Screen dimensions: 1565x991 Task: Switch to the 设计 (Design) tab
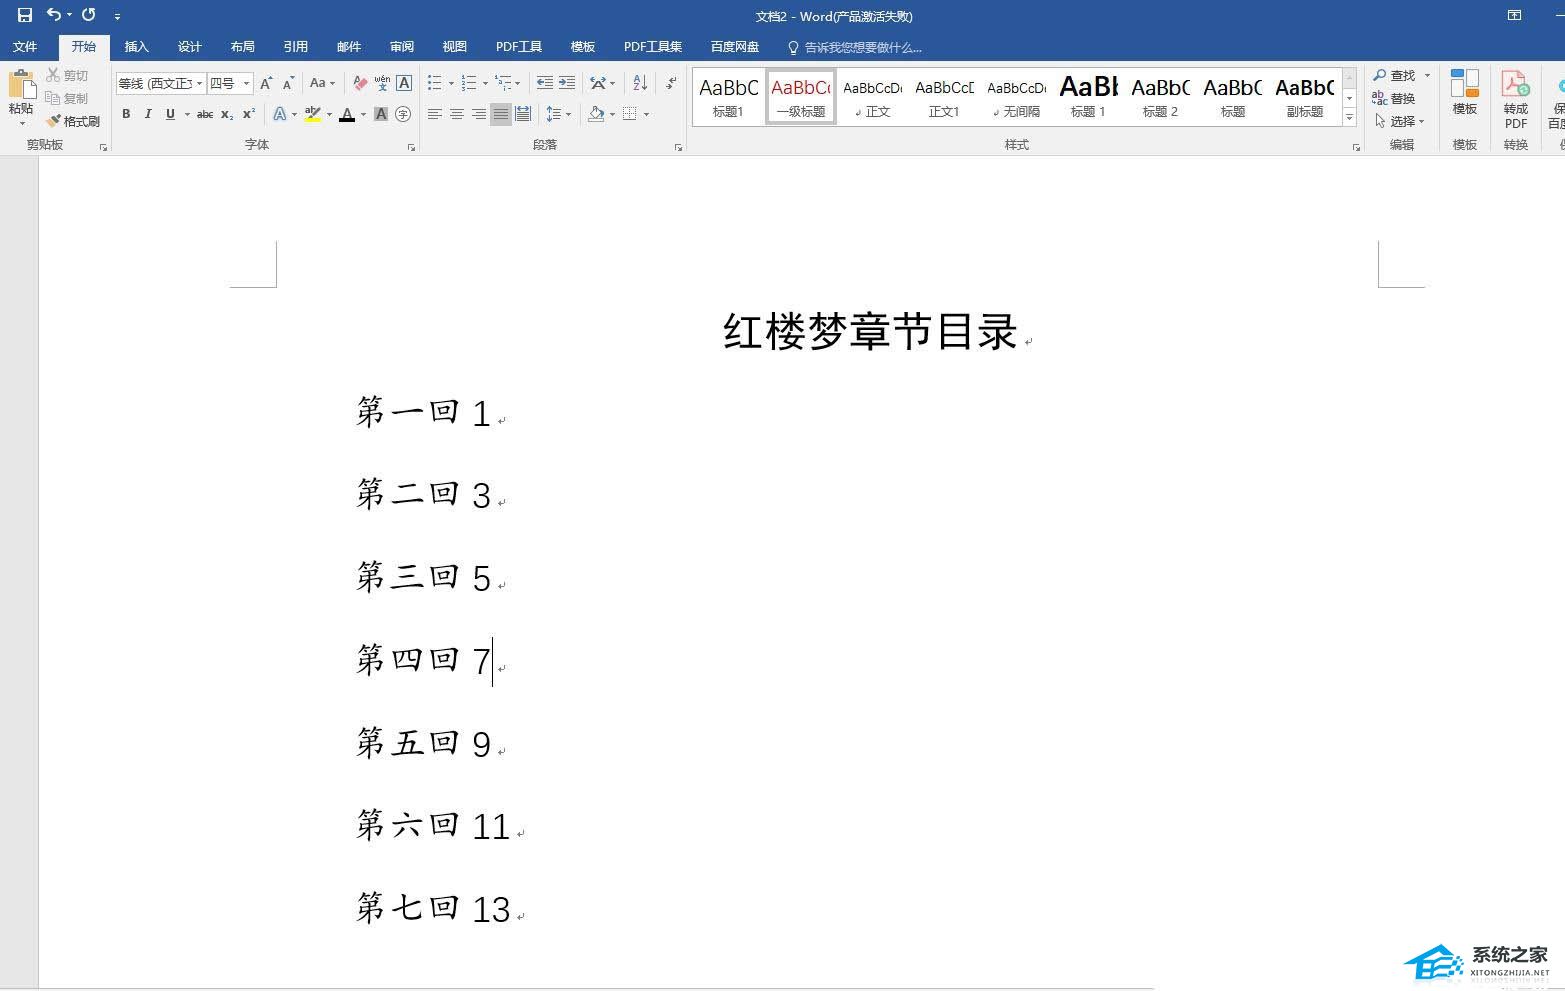(189, 47)
